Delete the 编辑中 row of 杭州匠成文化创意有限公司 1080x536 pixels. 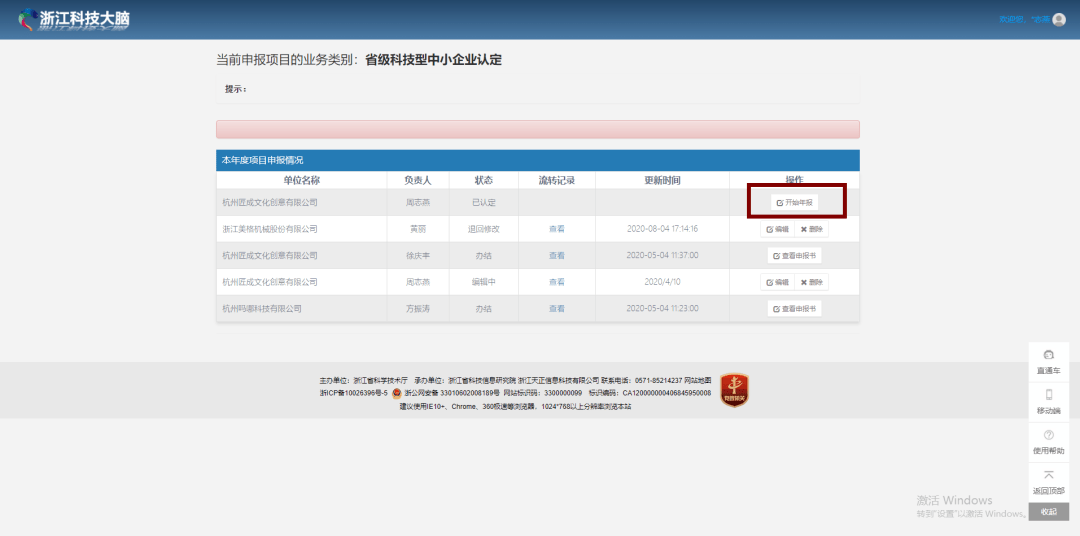coord(811,282)
